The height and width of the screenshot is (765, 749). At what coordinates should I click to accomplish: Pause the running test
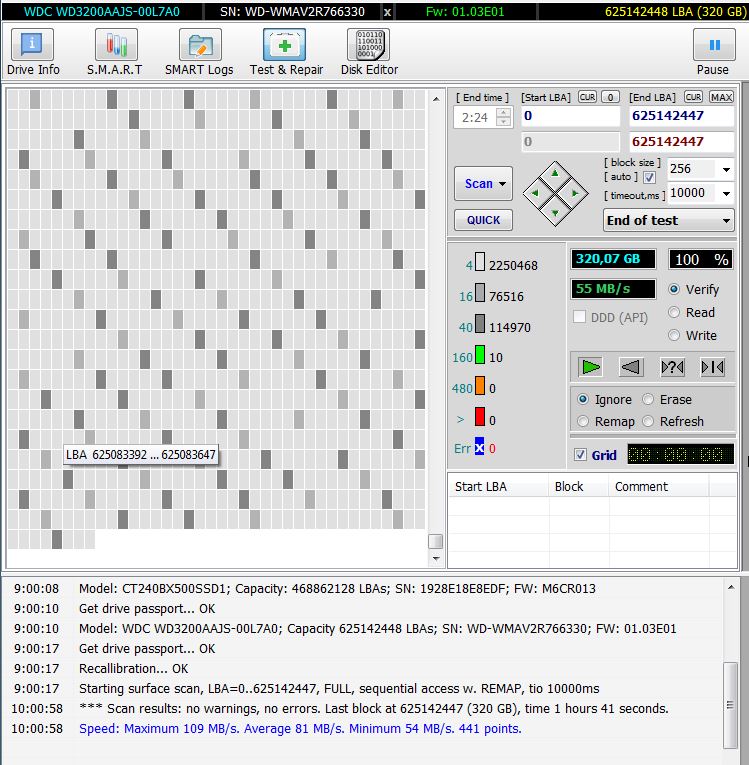713,52
